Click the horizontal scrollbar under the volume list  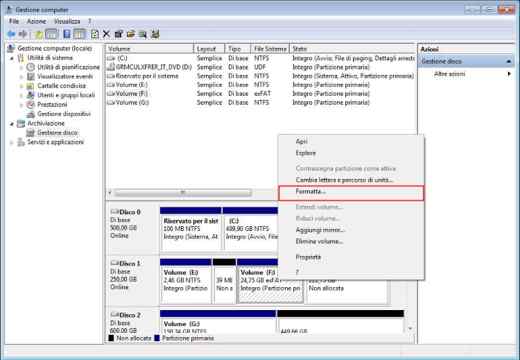click(x=183, y=192)
